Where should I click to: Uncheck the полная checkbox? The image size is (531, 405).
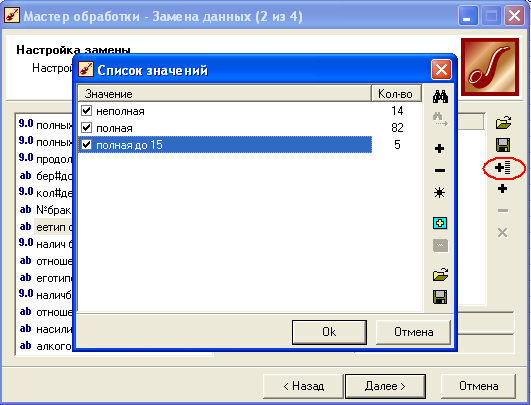click(x=87, y=128)
